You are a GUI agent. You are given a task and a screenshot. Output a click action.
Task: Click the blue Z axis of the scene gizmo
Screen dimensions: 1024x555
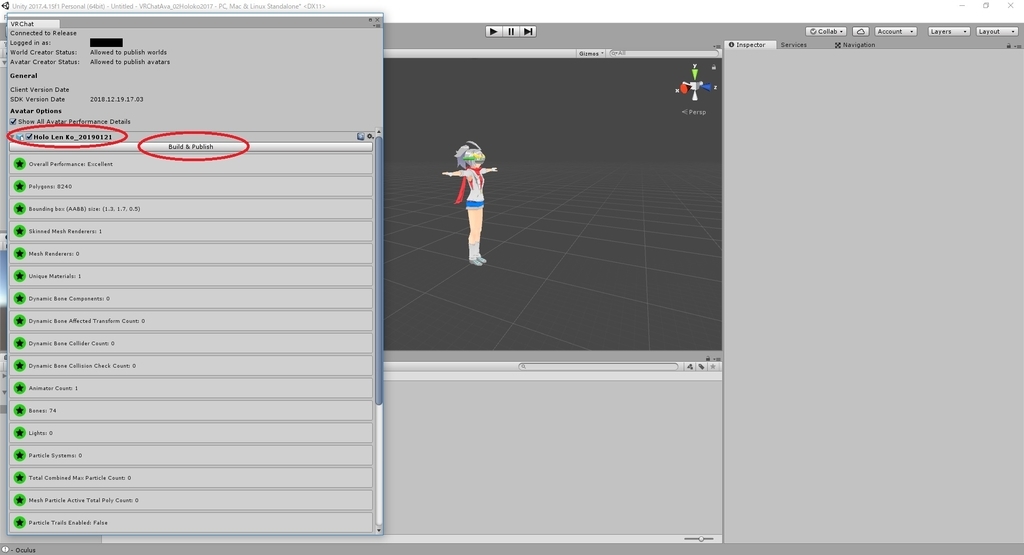click(708, 87)
